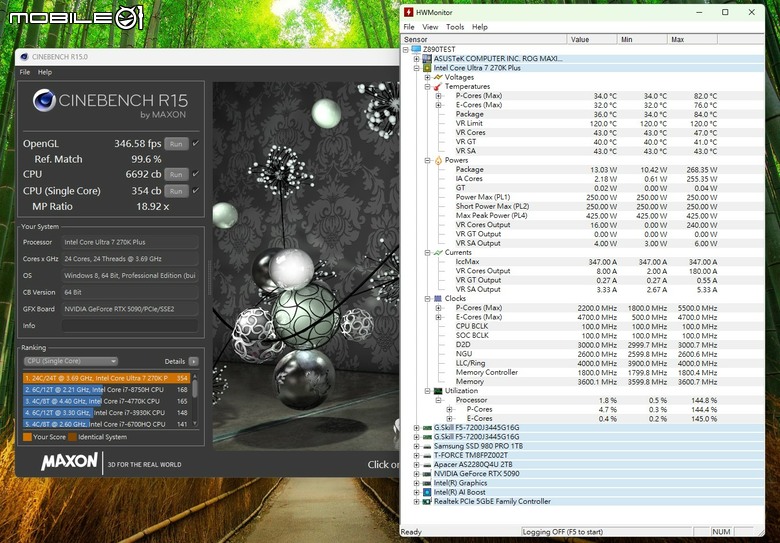
Task: Run the CPU (Single Core) benchmark
Action: click(176, 191)
